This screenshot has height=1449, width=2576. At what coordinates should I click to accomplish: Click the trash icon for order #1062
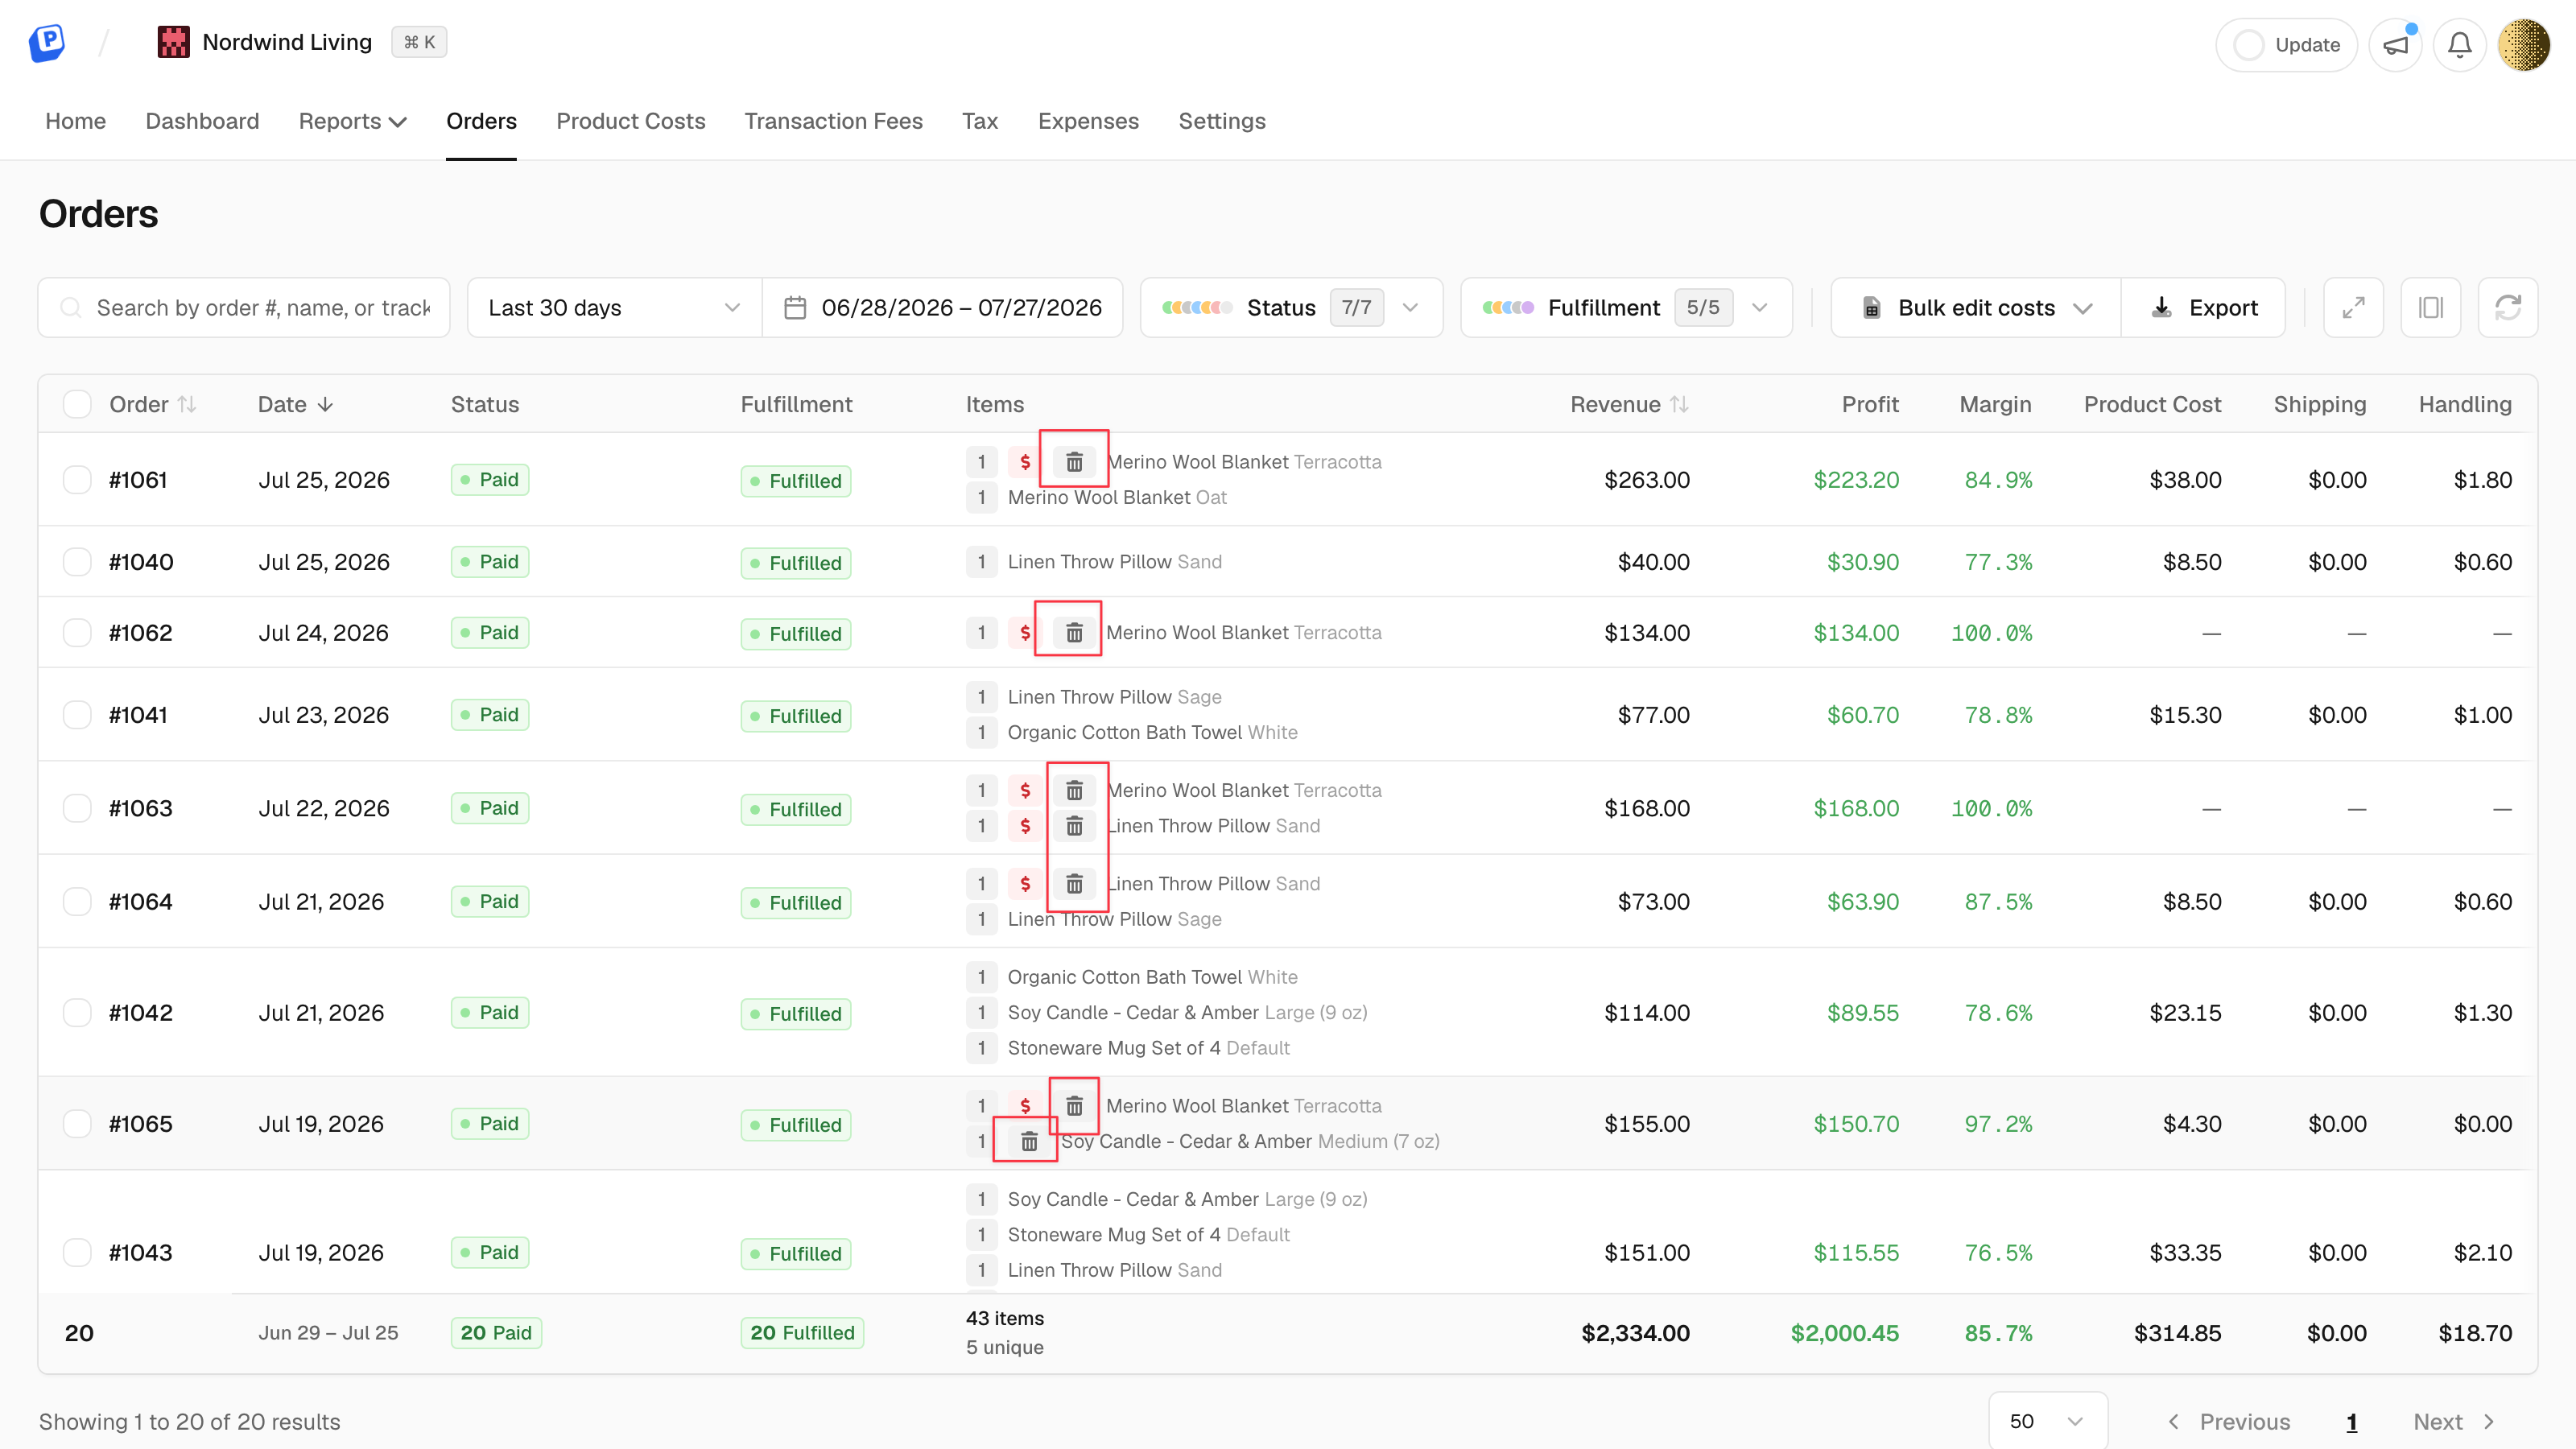tap(1074, 633)
